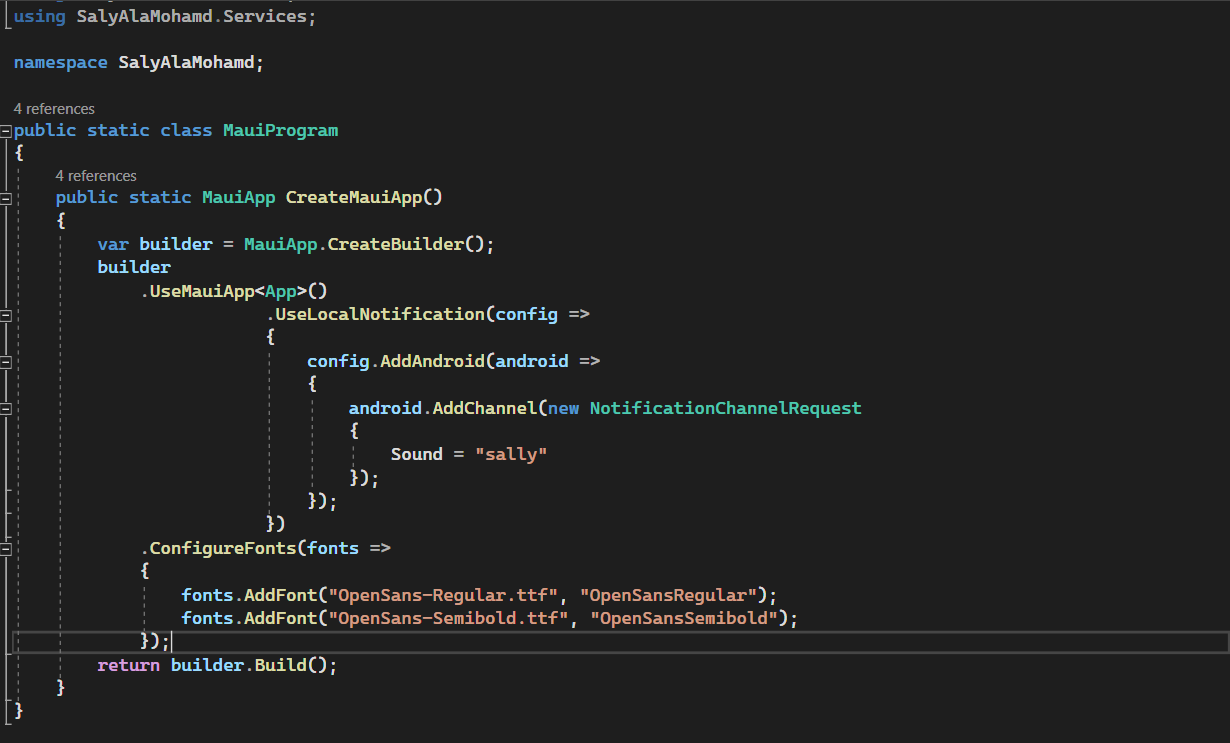Click the "using" keyword on the first line
This screenshot has width=1230, height=743.
click(40, 16)
